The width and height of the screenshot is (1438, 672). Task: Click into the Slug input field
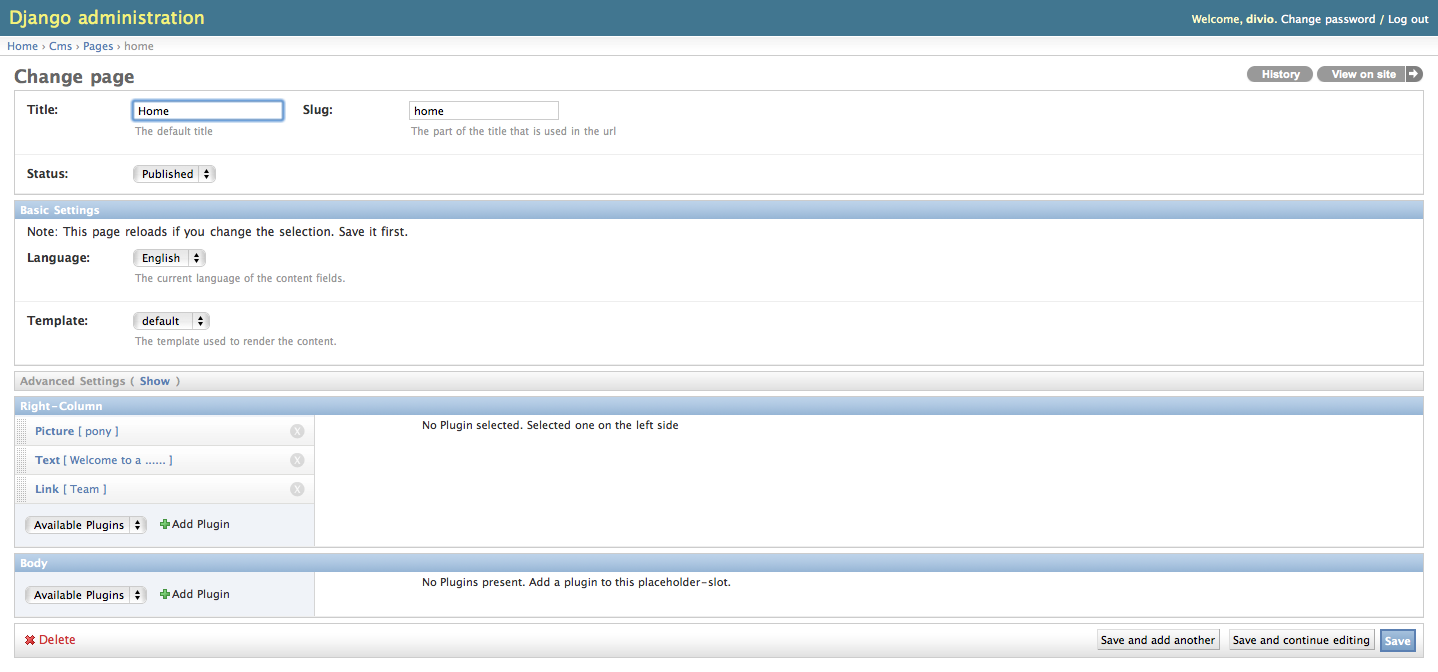(483, 111)
